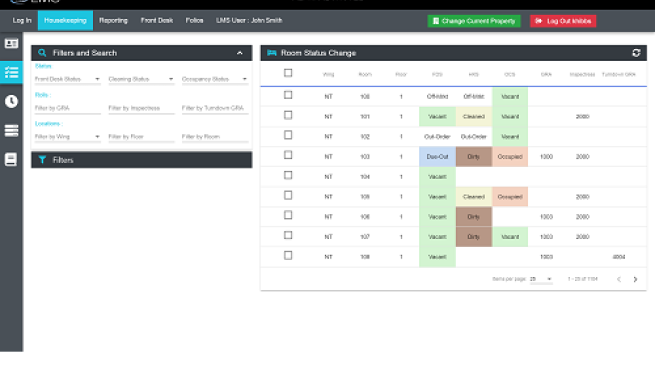
Task: Click the Filter by Room field
Action: tap(215, 137)
